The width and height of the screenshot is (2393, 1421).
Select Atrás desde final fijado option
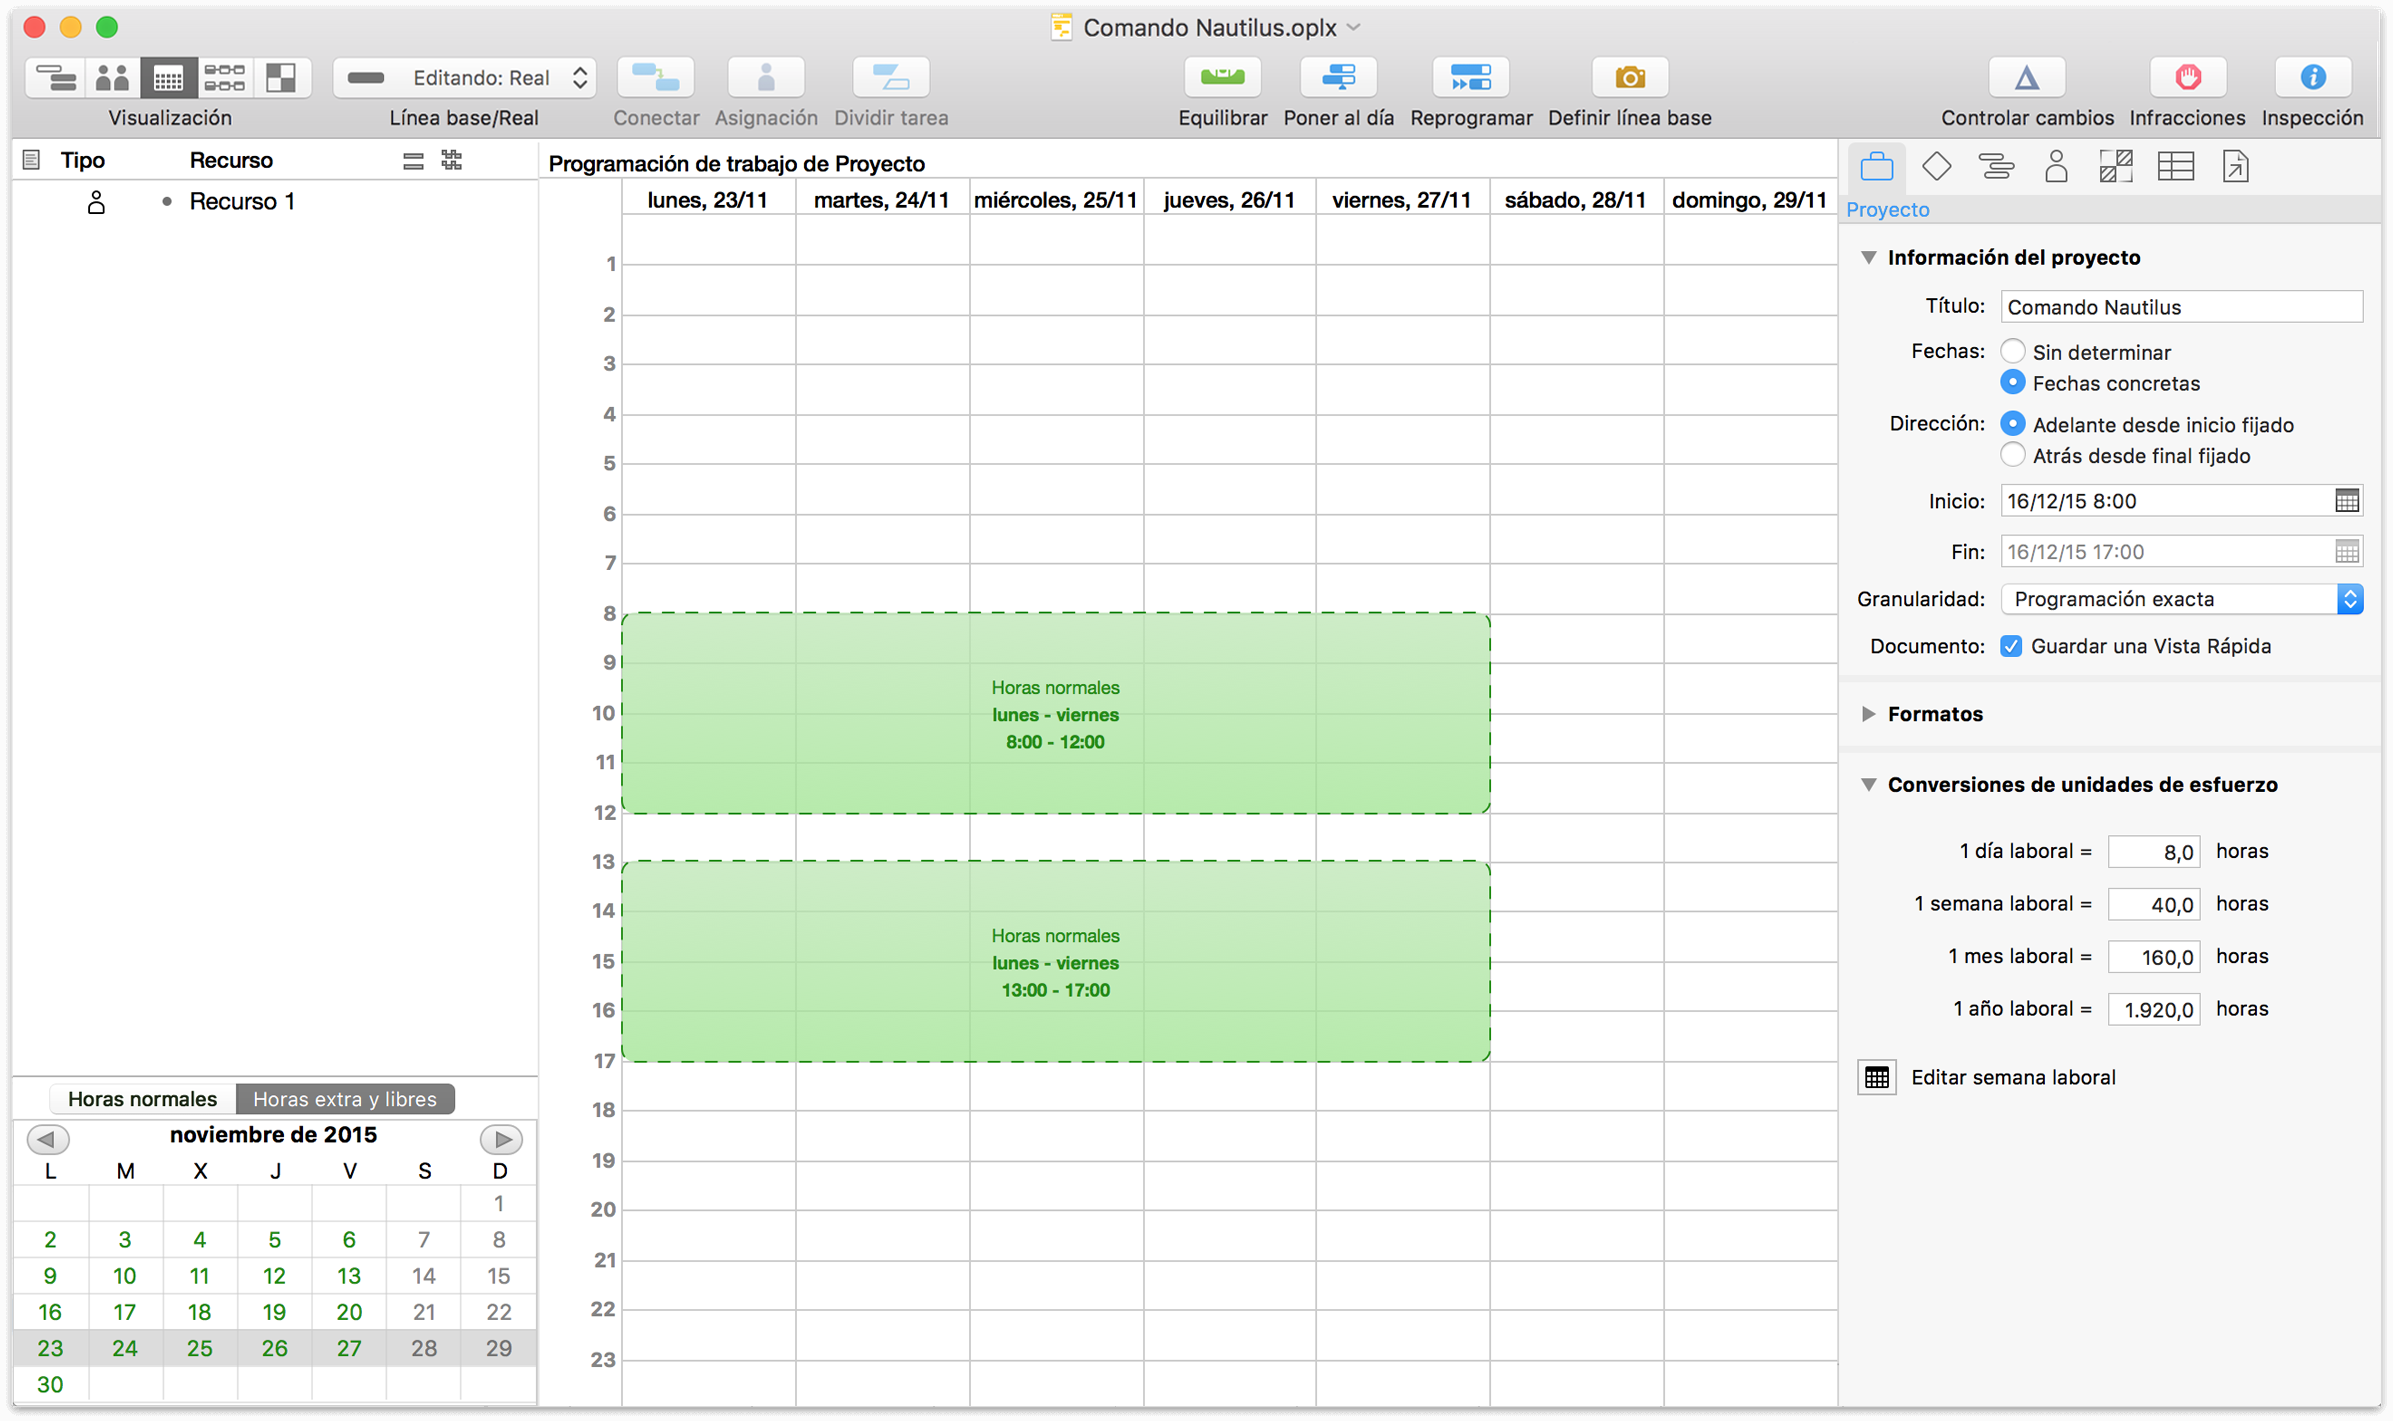coord(2012,456)
